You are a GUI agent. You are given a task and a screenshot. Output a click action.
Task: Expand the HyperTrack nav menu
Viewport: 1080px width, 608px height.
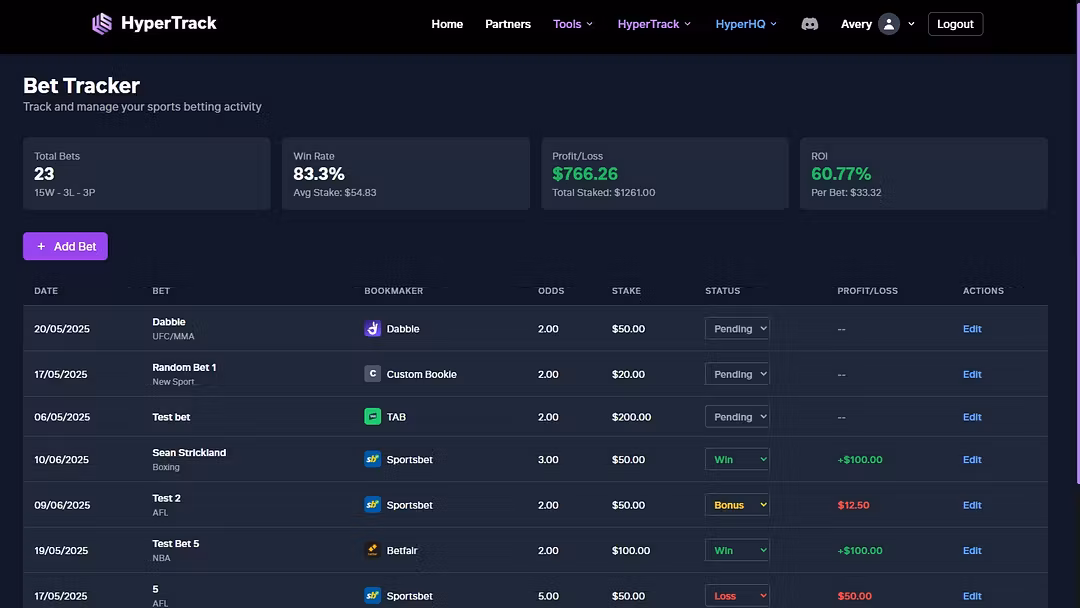(x=654, y=24)
